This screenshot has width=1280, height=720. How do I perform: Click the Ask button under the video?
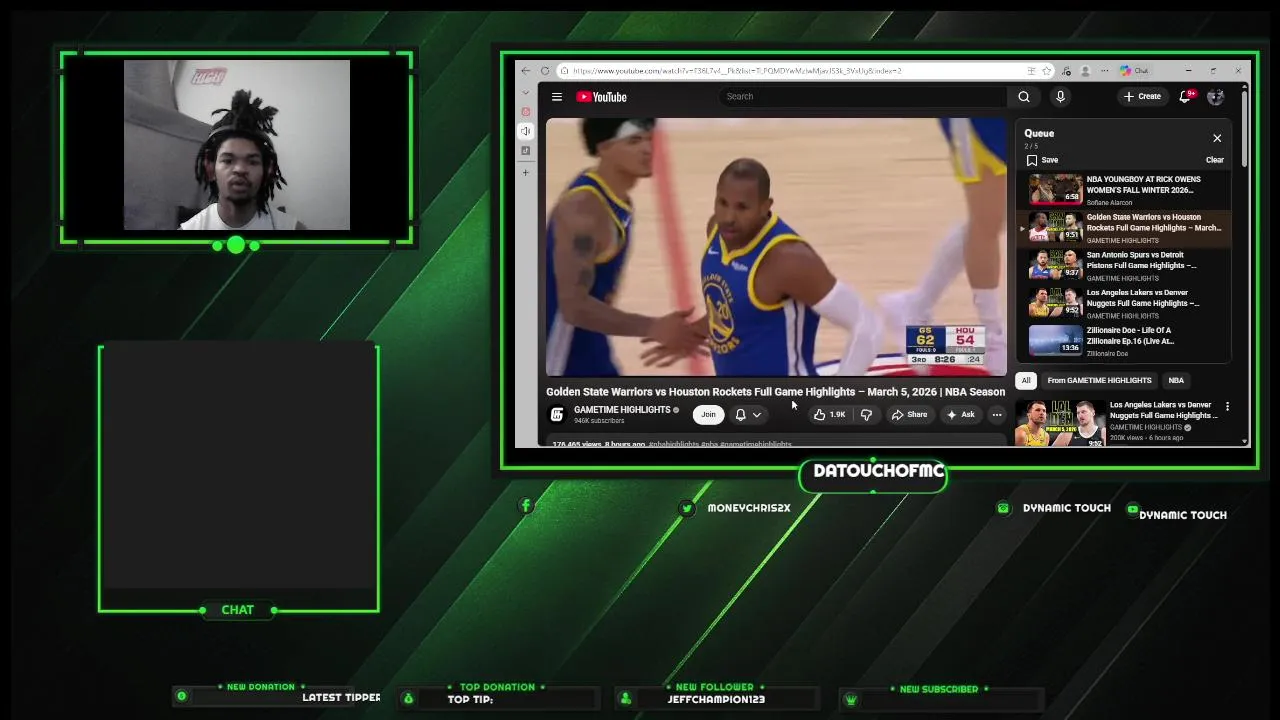(x=960, y=415)
